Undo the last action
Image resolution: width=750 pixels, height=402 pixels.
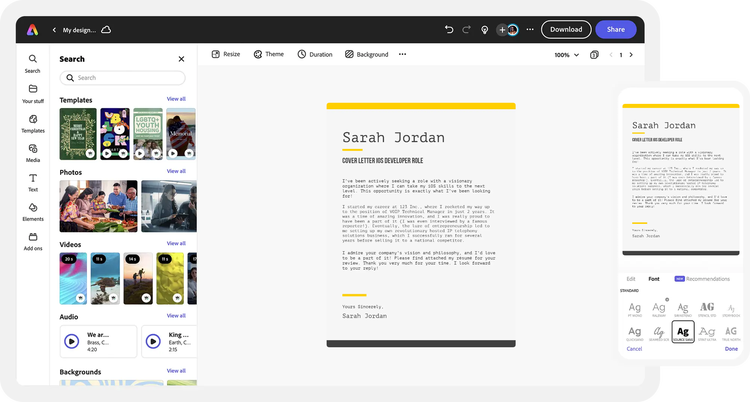[449, 30]
